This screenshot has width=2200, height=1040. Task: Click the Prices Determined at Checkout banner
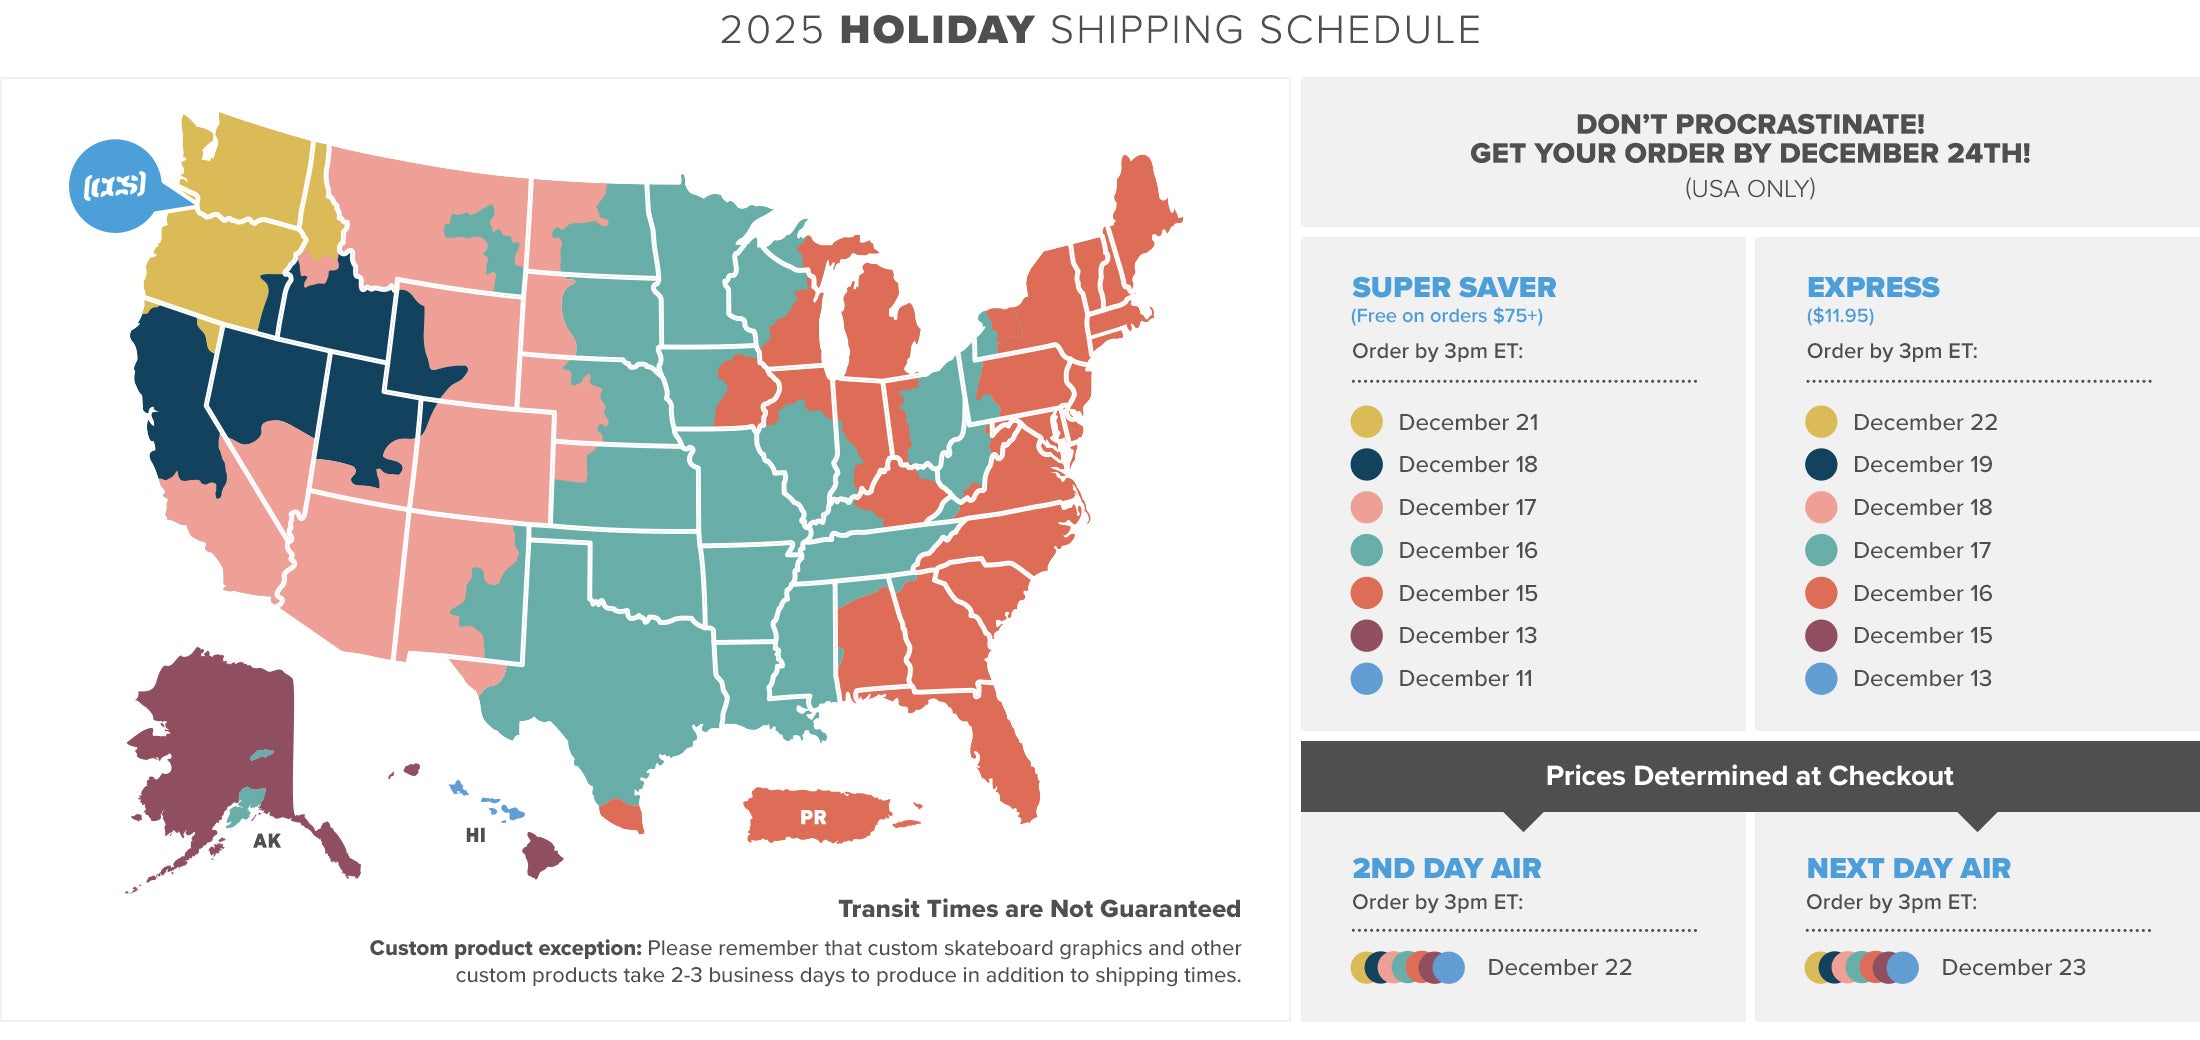tap(1749, 776)
